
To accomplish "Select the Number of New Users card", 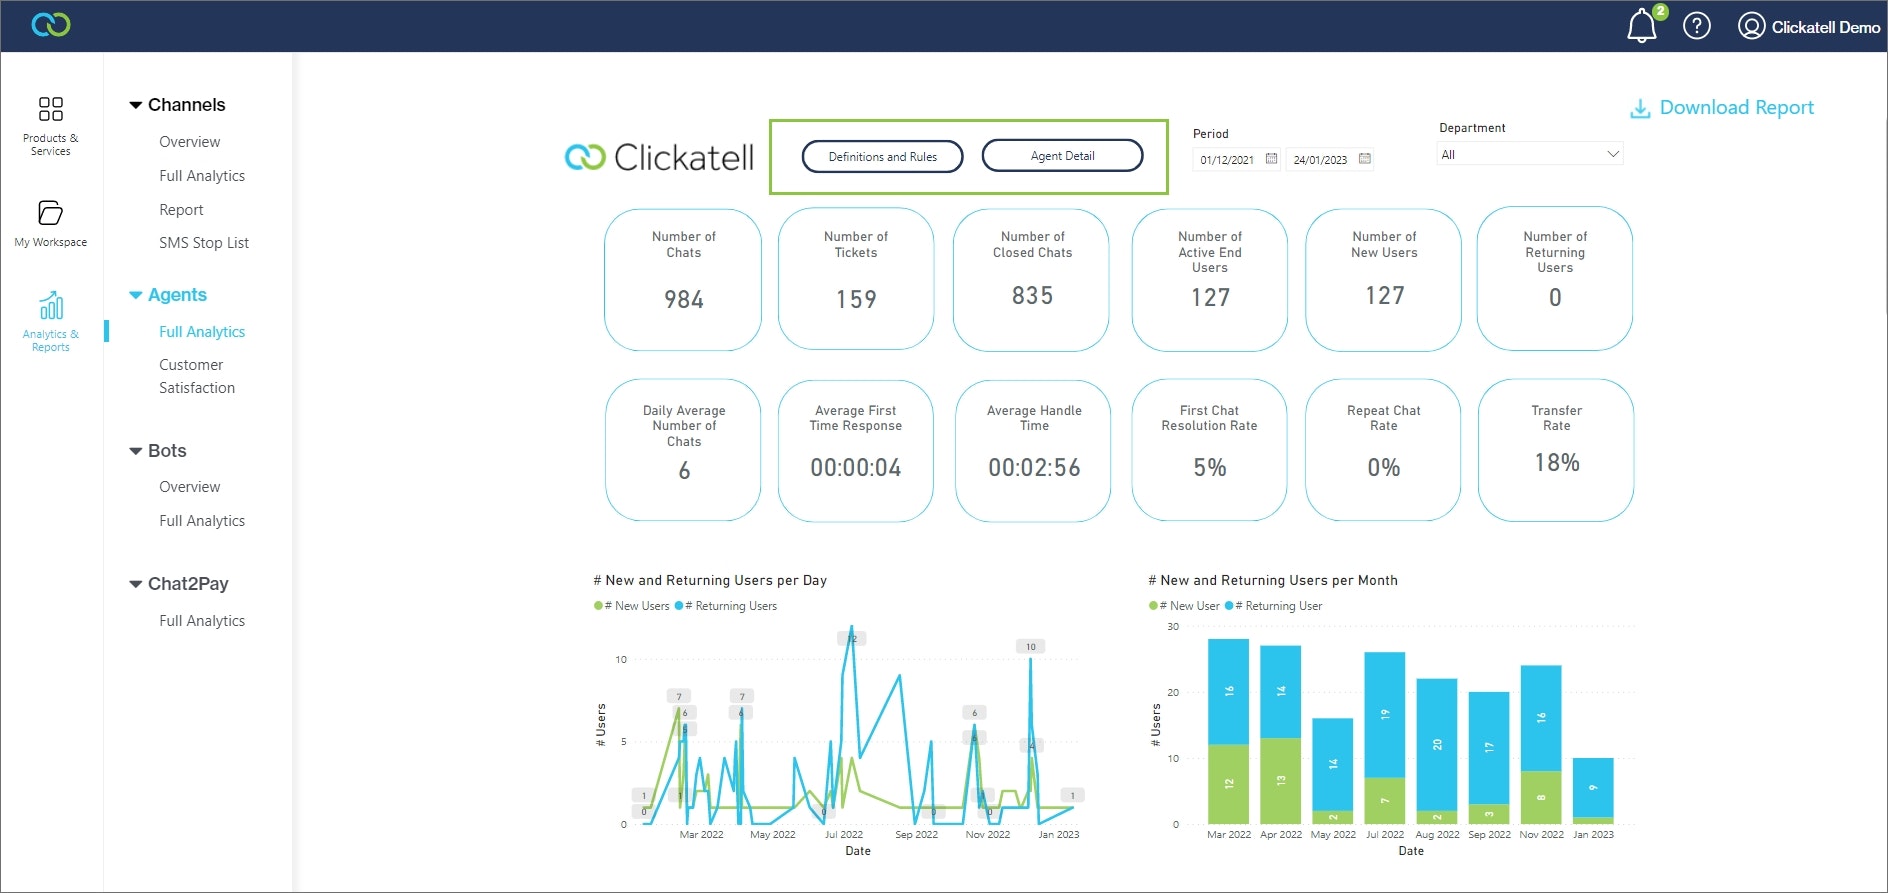I will pyautogui.click(x=1384, y=280).
